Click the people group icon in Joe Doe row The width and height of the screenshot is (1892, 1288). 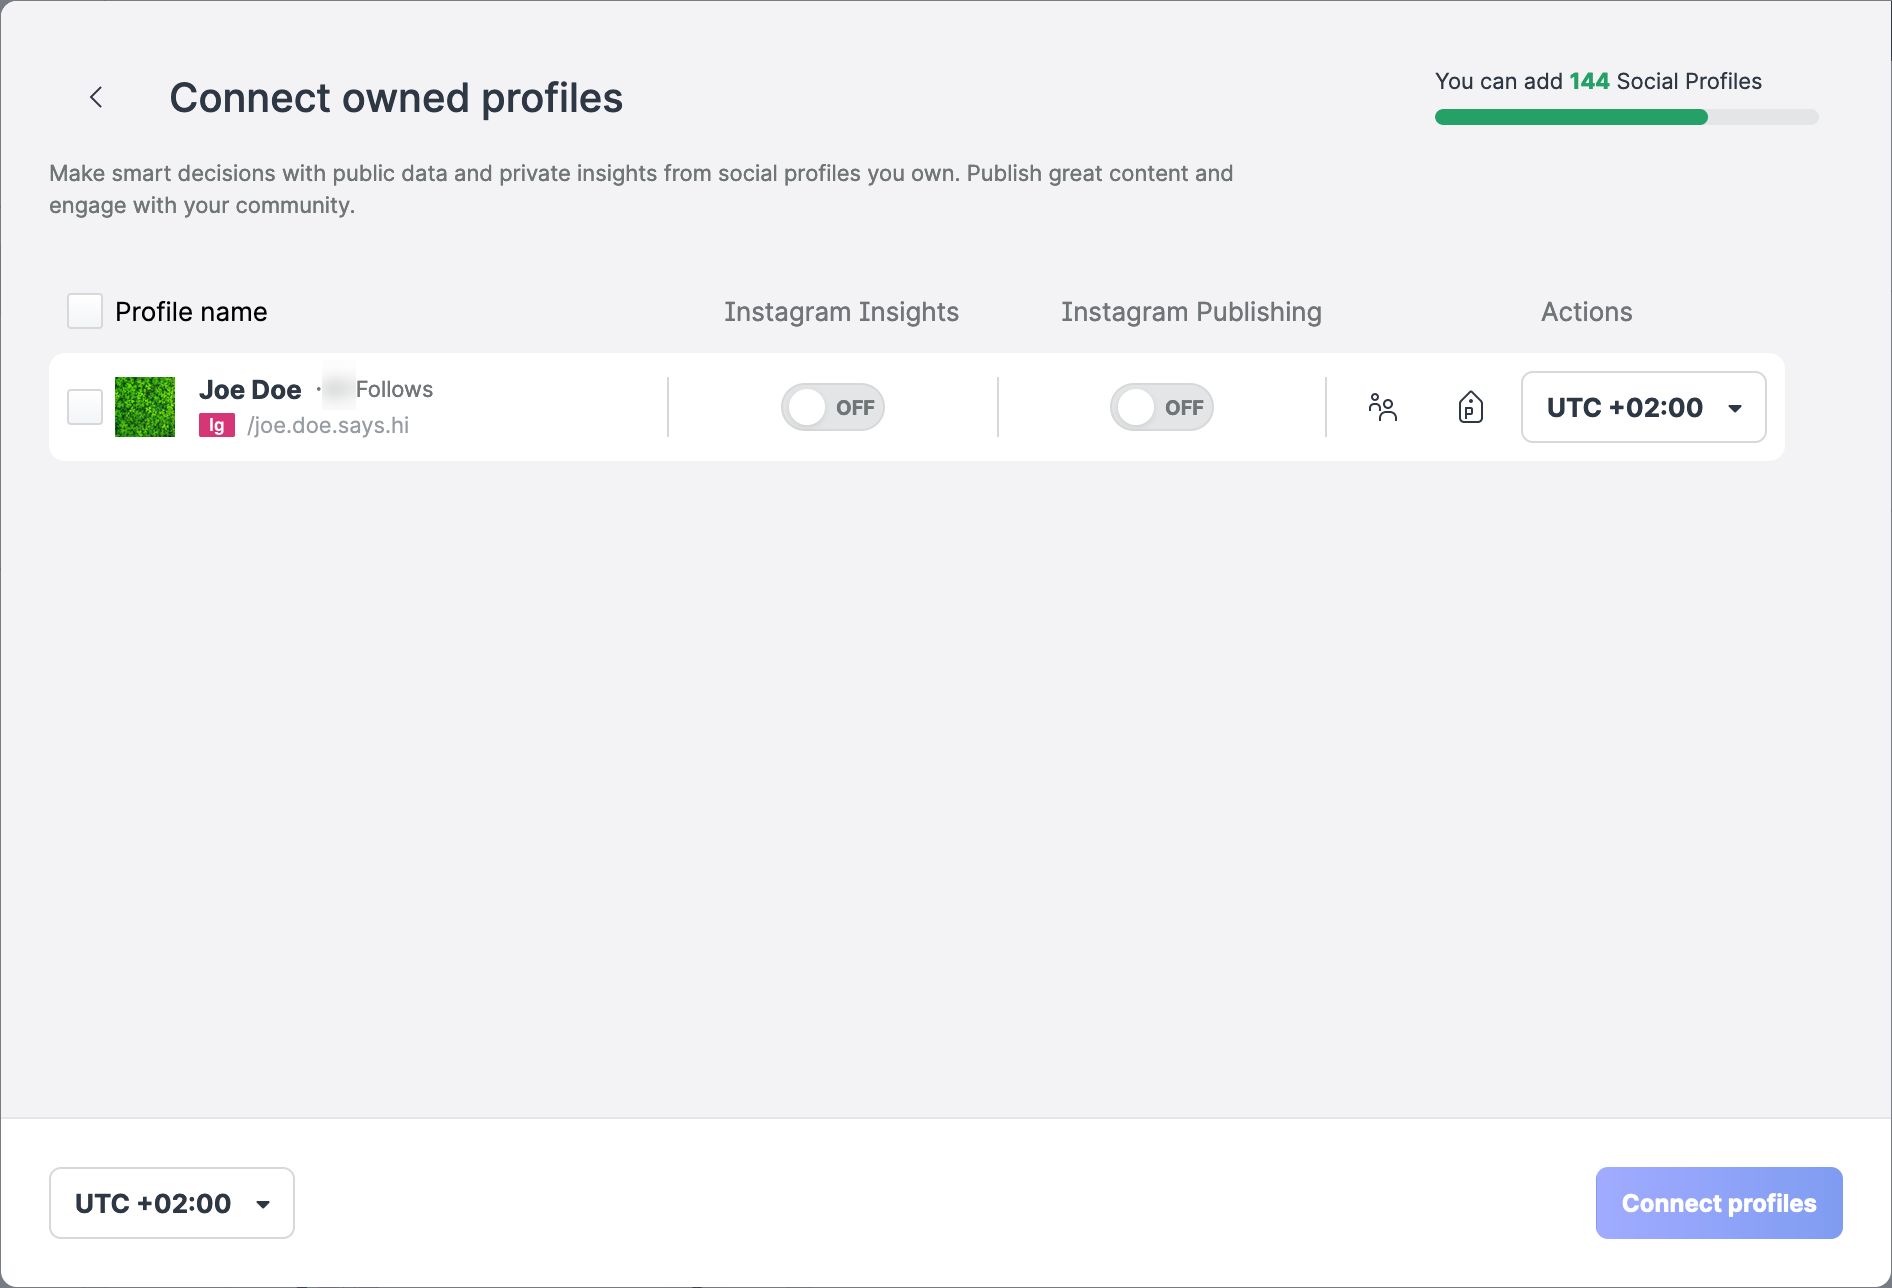point(1382,407)
